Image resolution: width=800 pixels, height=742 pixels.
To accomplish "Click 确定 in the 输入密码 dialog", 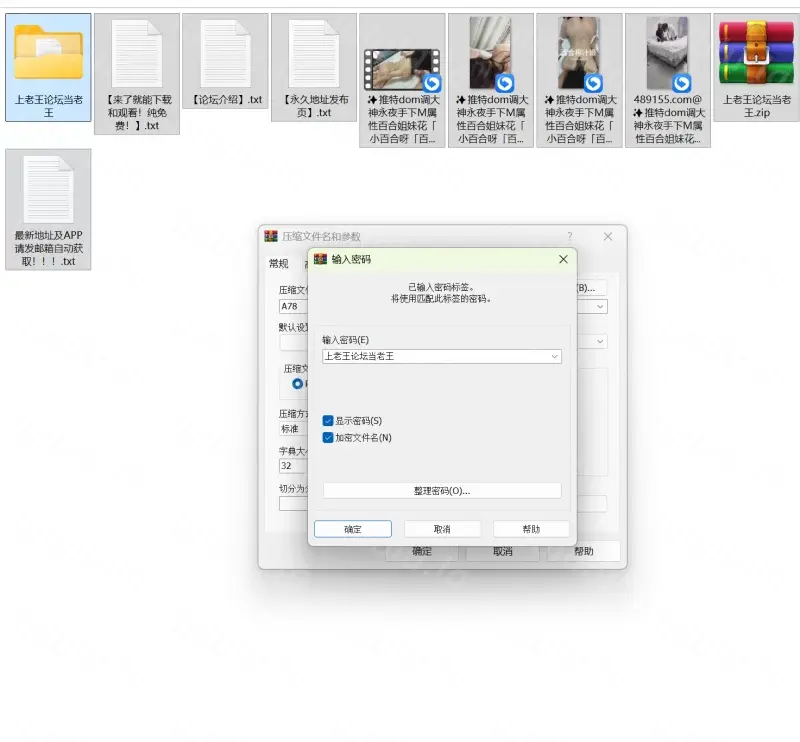I will [352, 529].
